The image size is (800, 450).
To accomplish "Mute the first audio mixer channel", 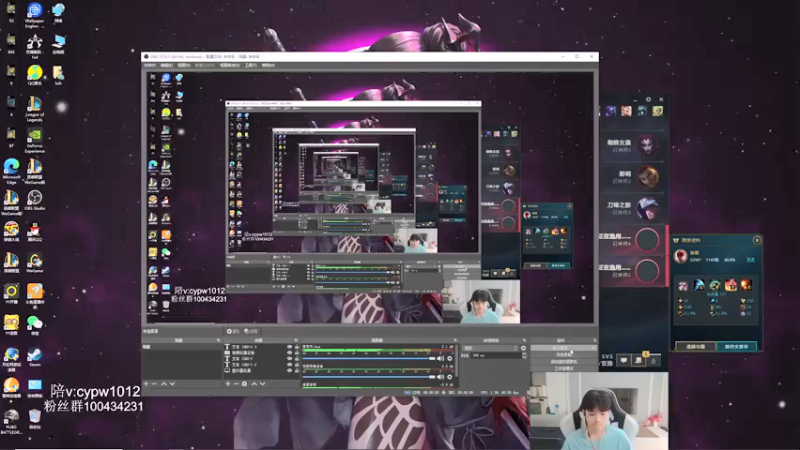I will [440, 359].
